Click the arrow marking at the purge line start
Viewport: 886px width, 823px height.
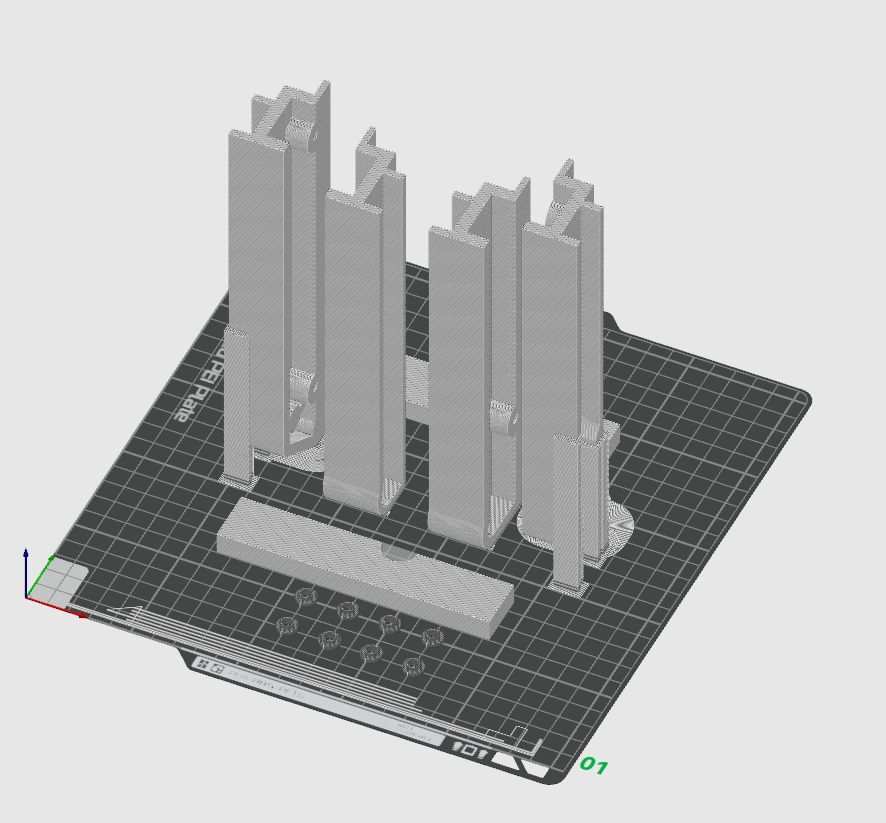click(125, 613)
